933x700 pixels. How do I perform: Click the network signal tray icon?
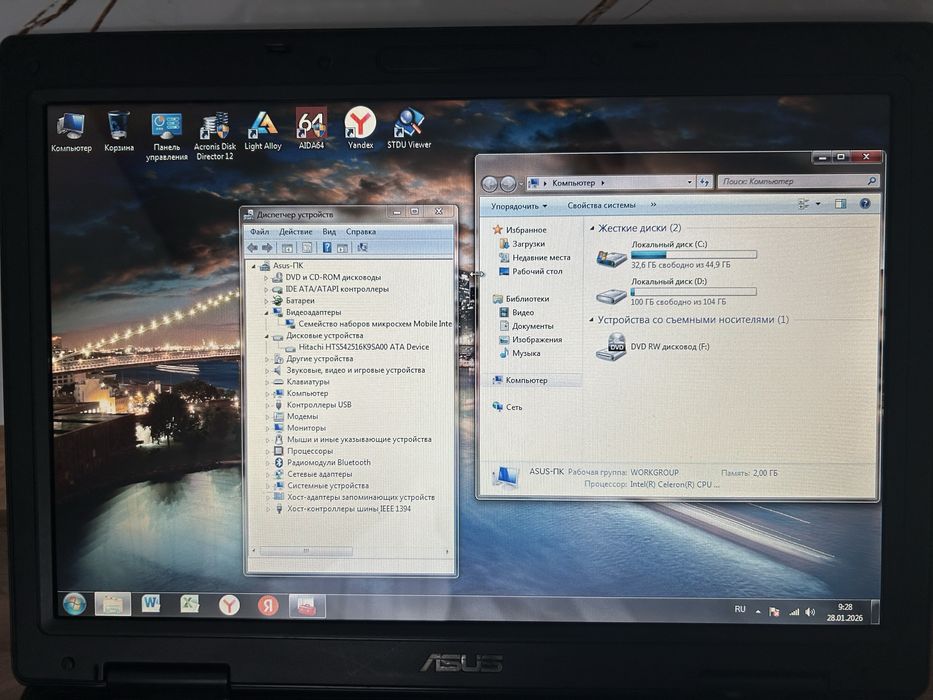[794, 612]
